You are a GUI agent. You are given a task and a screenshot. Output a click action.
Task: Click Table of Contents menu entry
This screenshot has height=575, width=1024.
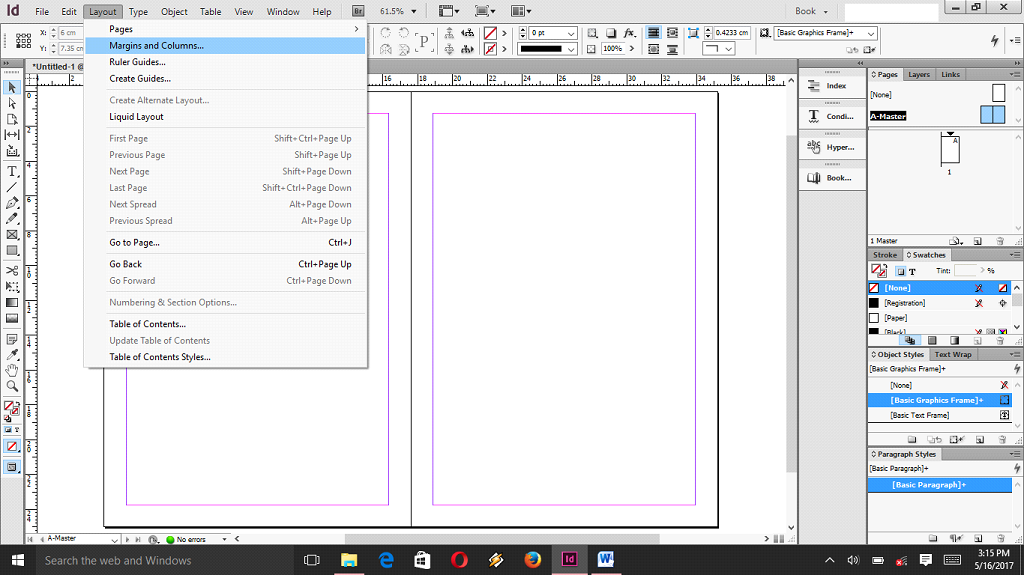[147, 324]
